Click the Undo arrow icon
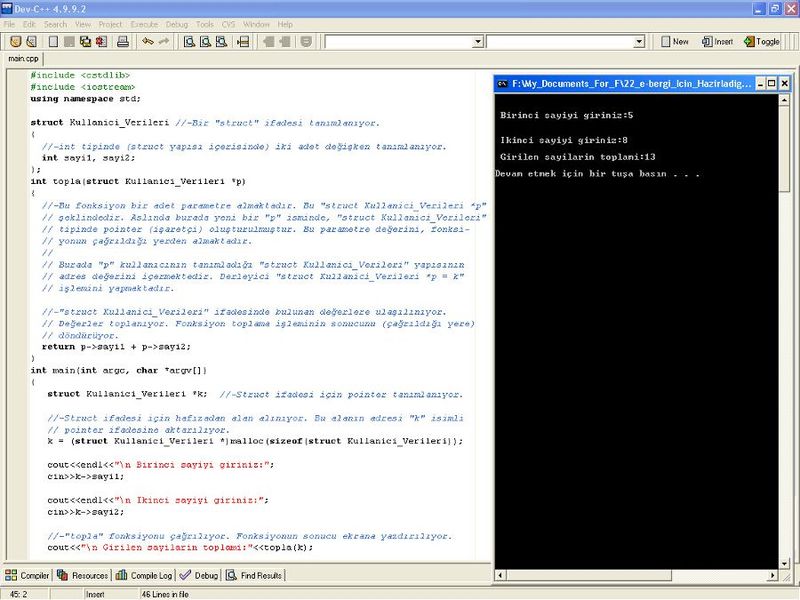The image size is (800, 600). coord(148,42)
